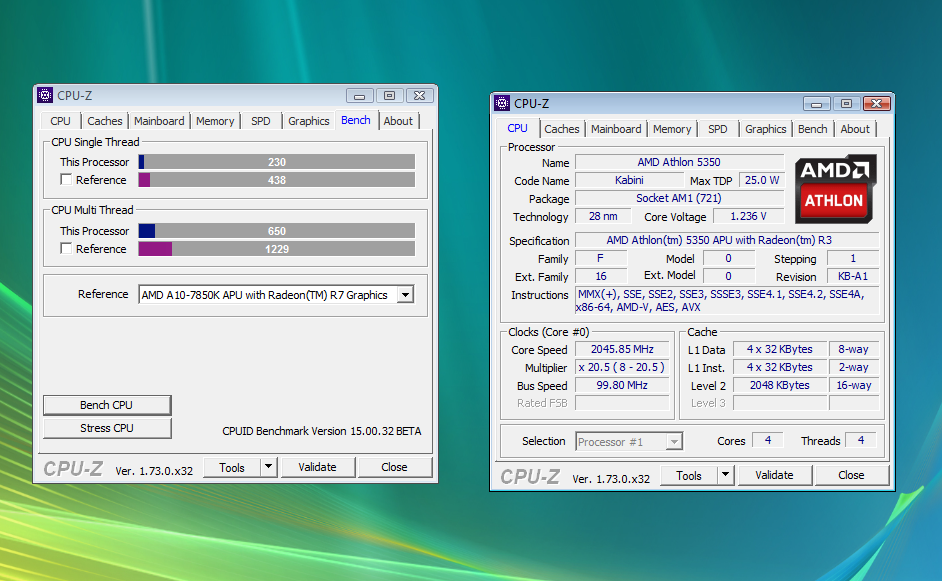942x581 pixels.
Task: Open Mainboard tab in Bench window
Action: point(159,121)
